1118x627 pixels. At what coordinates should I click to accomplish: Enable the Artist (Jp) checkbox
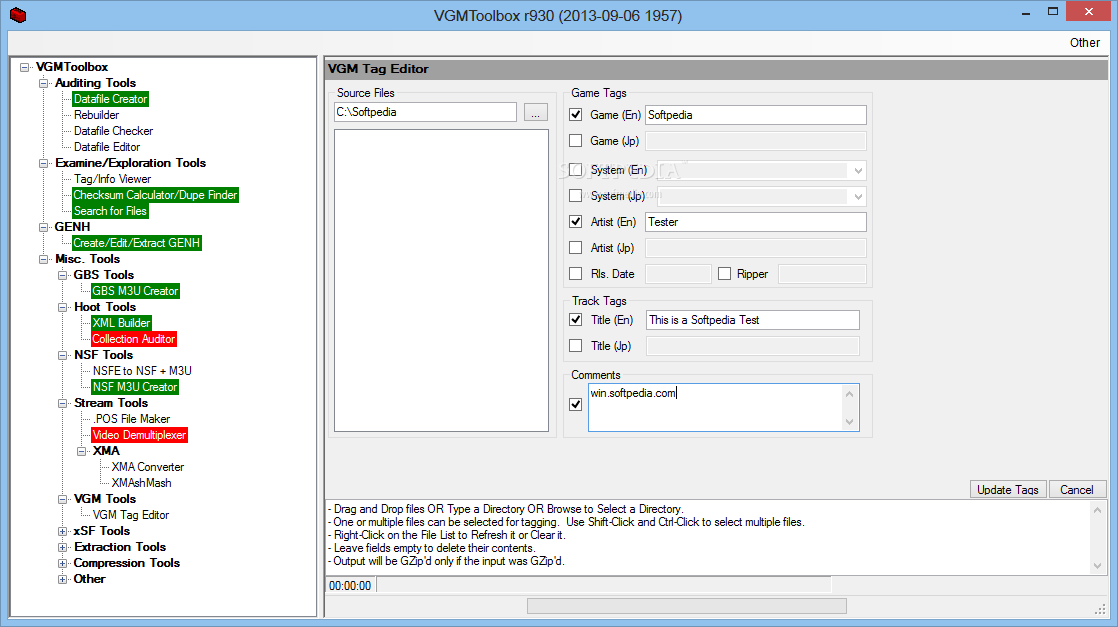tap(576, 248)
